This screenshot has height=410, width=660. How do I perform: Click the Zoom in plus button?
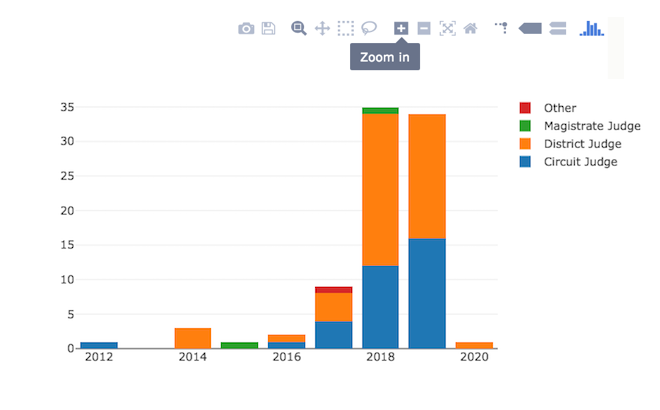[x=401, y=29]
